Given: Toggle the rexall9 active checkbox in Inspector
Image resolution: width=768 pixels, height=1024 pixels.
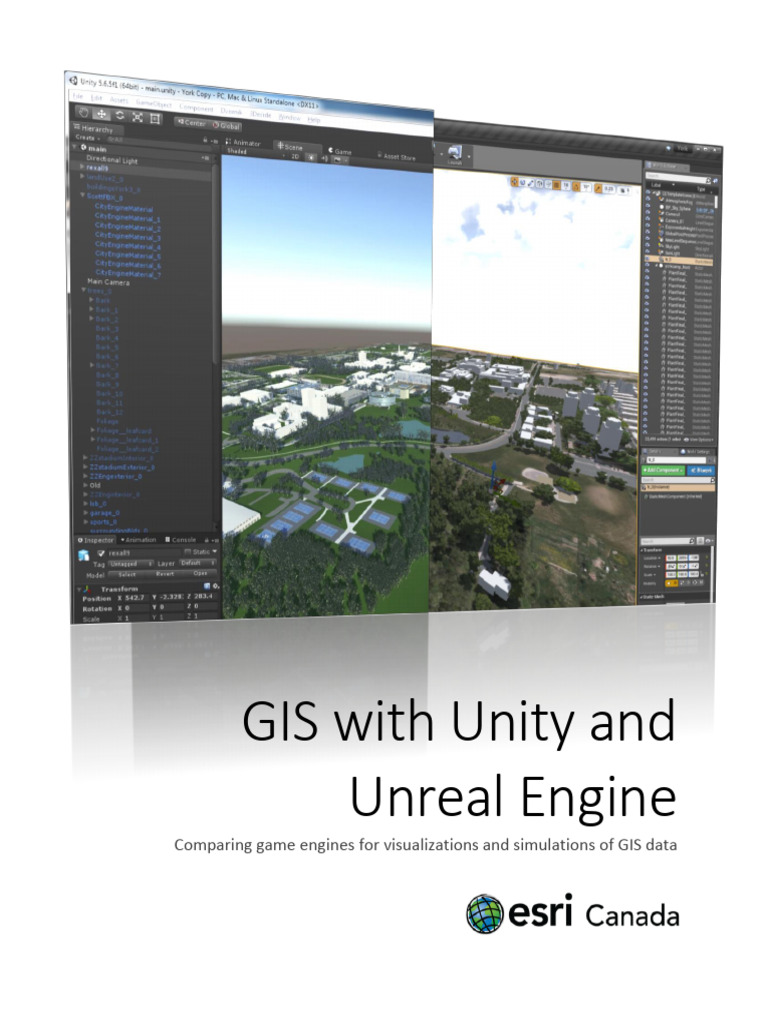Looking at the screenshot, I should 101,551.
